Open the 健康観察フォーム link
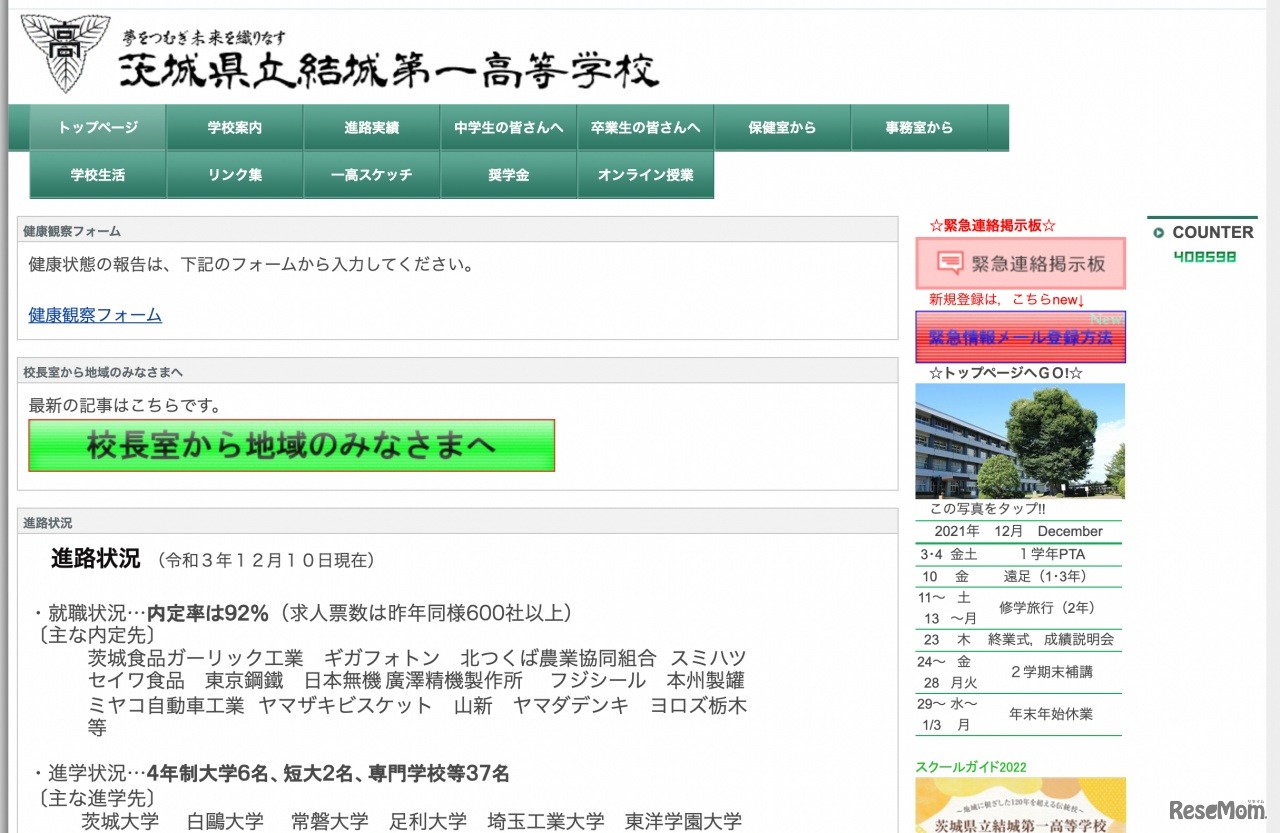This screenshot has height=833, width=1280. [94, 314]
